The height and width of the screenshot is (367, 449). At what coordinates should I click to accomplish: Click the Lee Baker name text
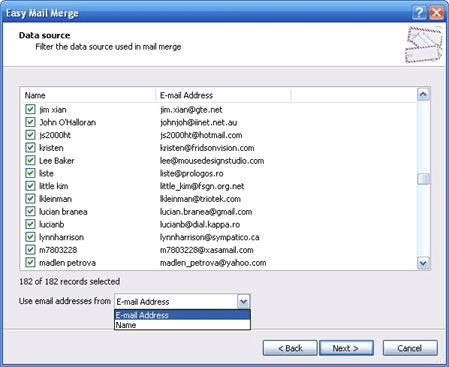[57, 161]
